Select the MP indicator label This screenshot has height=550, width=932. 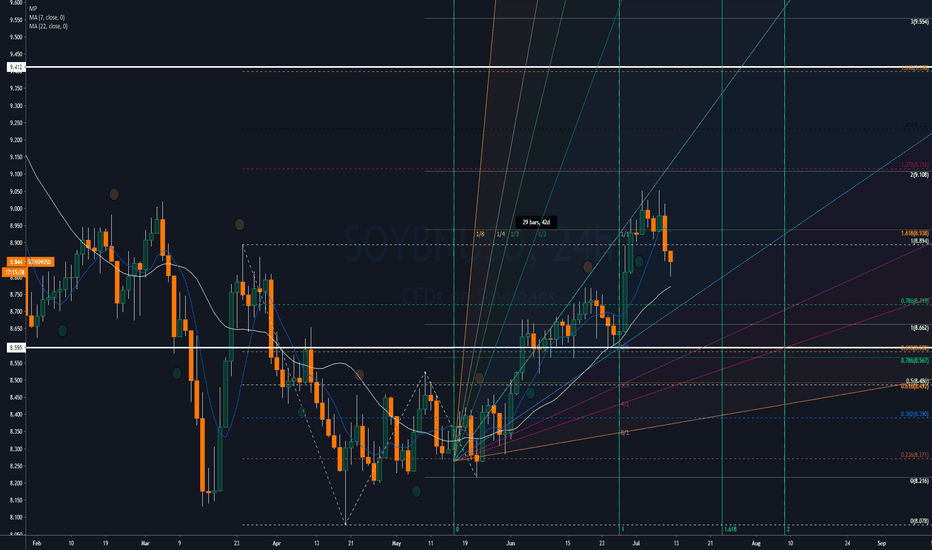pyautogui.click(x=33, y=9)
